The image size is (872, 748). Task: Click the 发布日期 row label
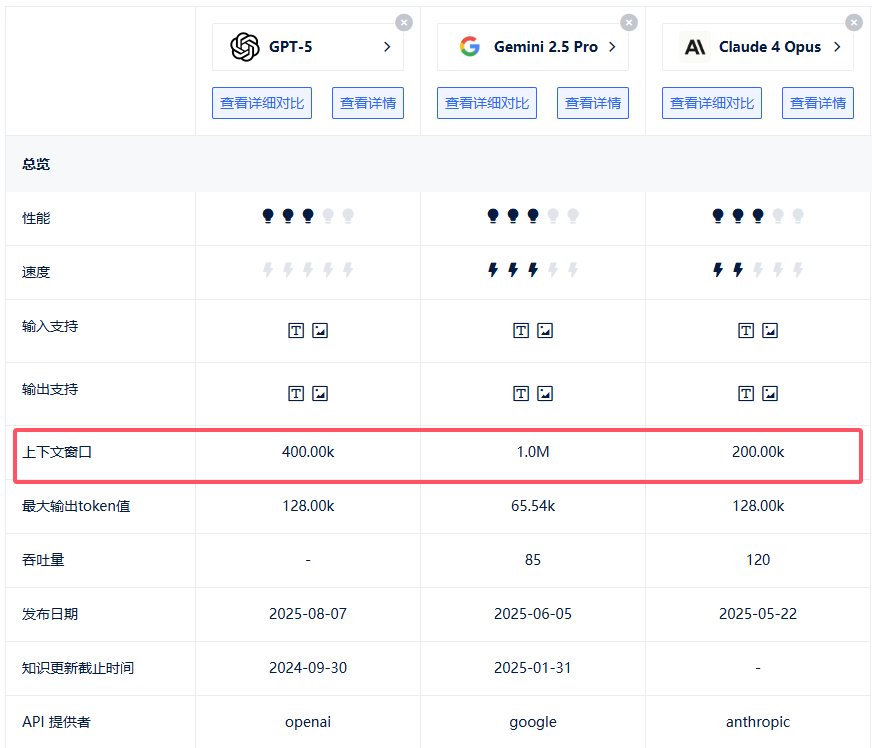[50, 614]
